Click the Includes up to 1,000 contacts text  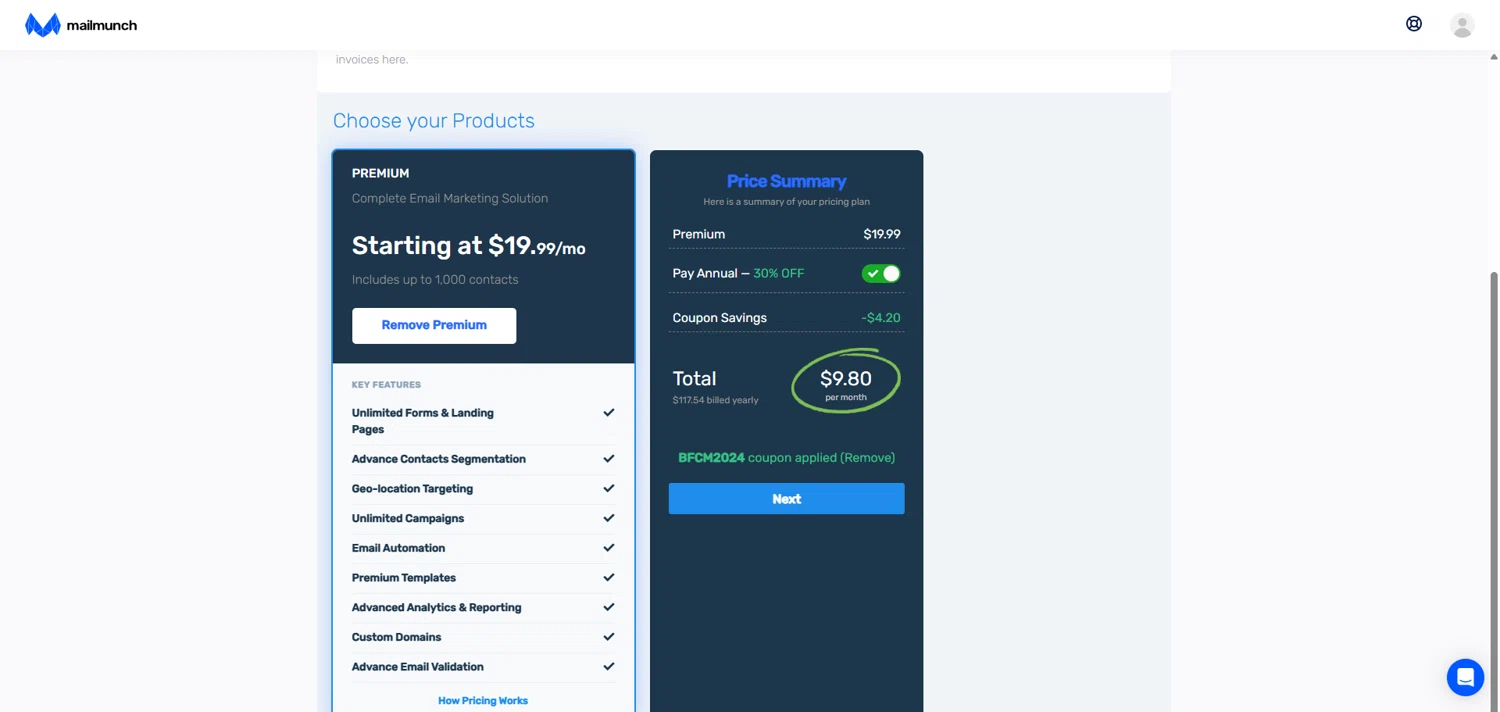[x=435, y=280]
